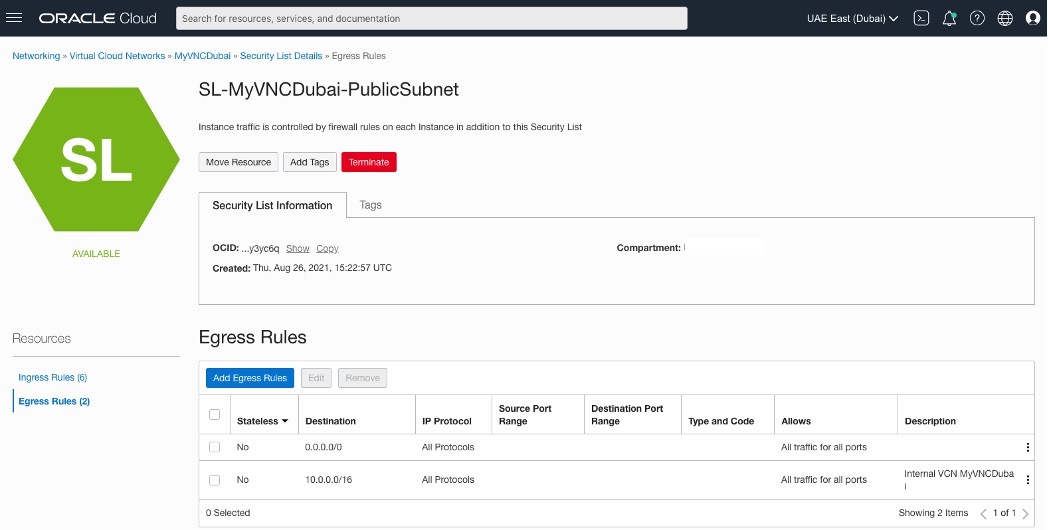Image resolution: width=1048 pixels, height=530 pixels.
Task: Go to next page of rules
Action: click(1025, 513)
